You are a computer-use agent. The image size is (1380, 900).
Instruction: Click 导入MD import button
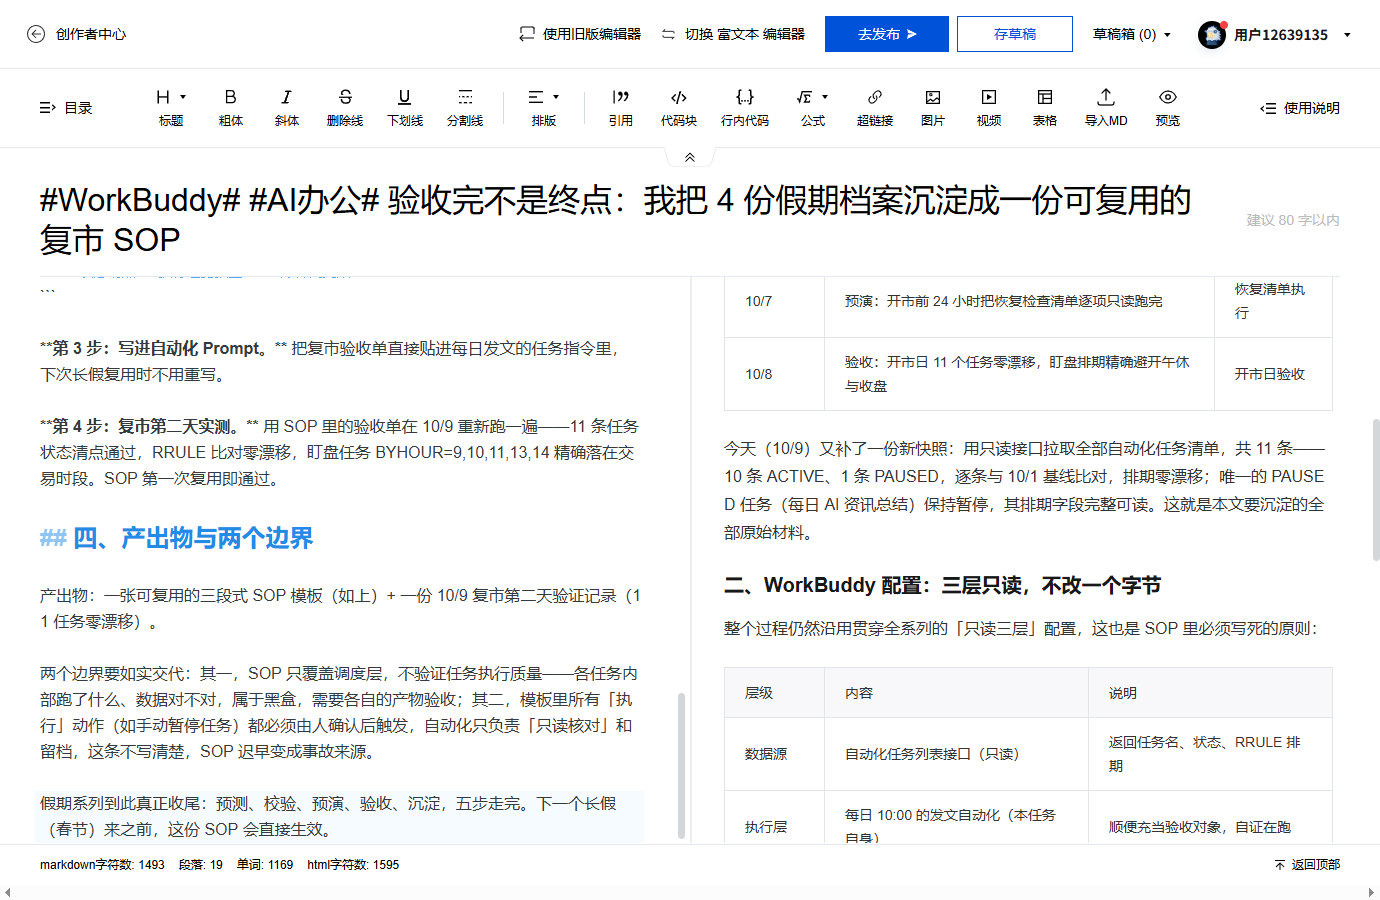1106,107
